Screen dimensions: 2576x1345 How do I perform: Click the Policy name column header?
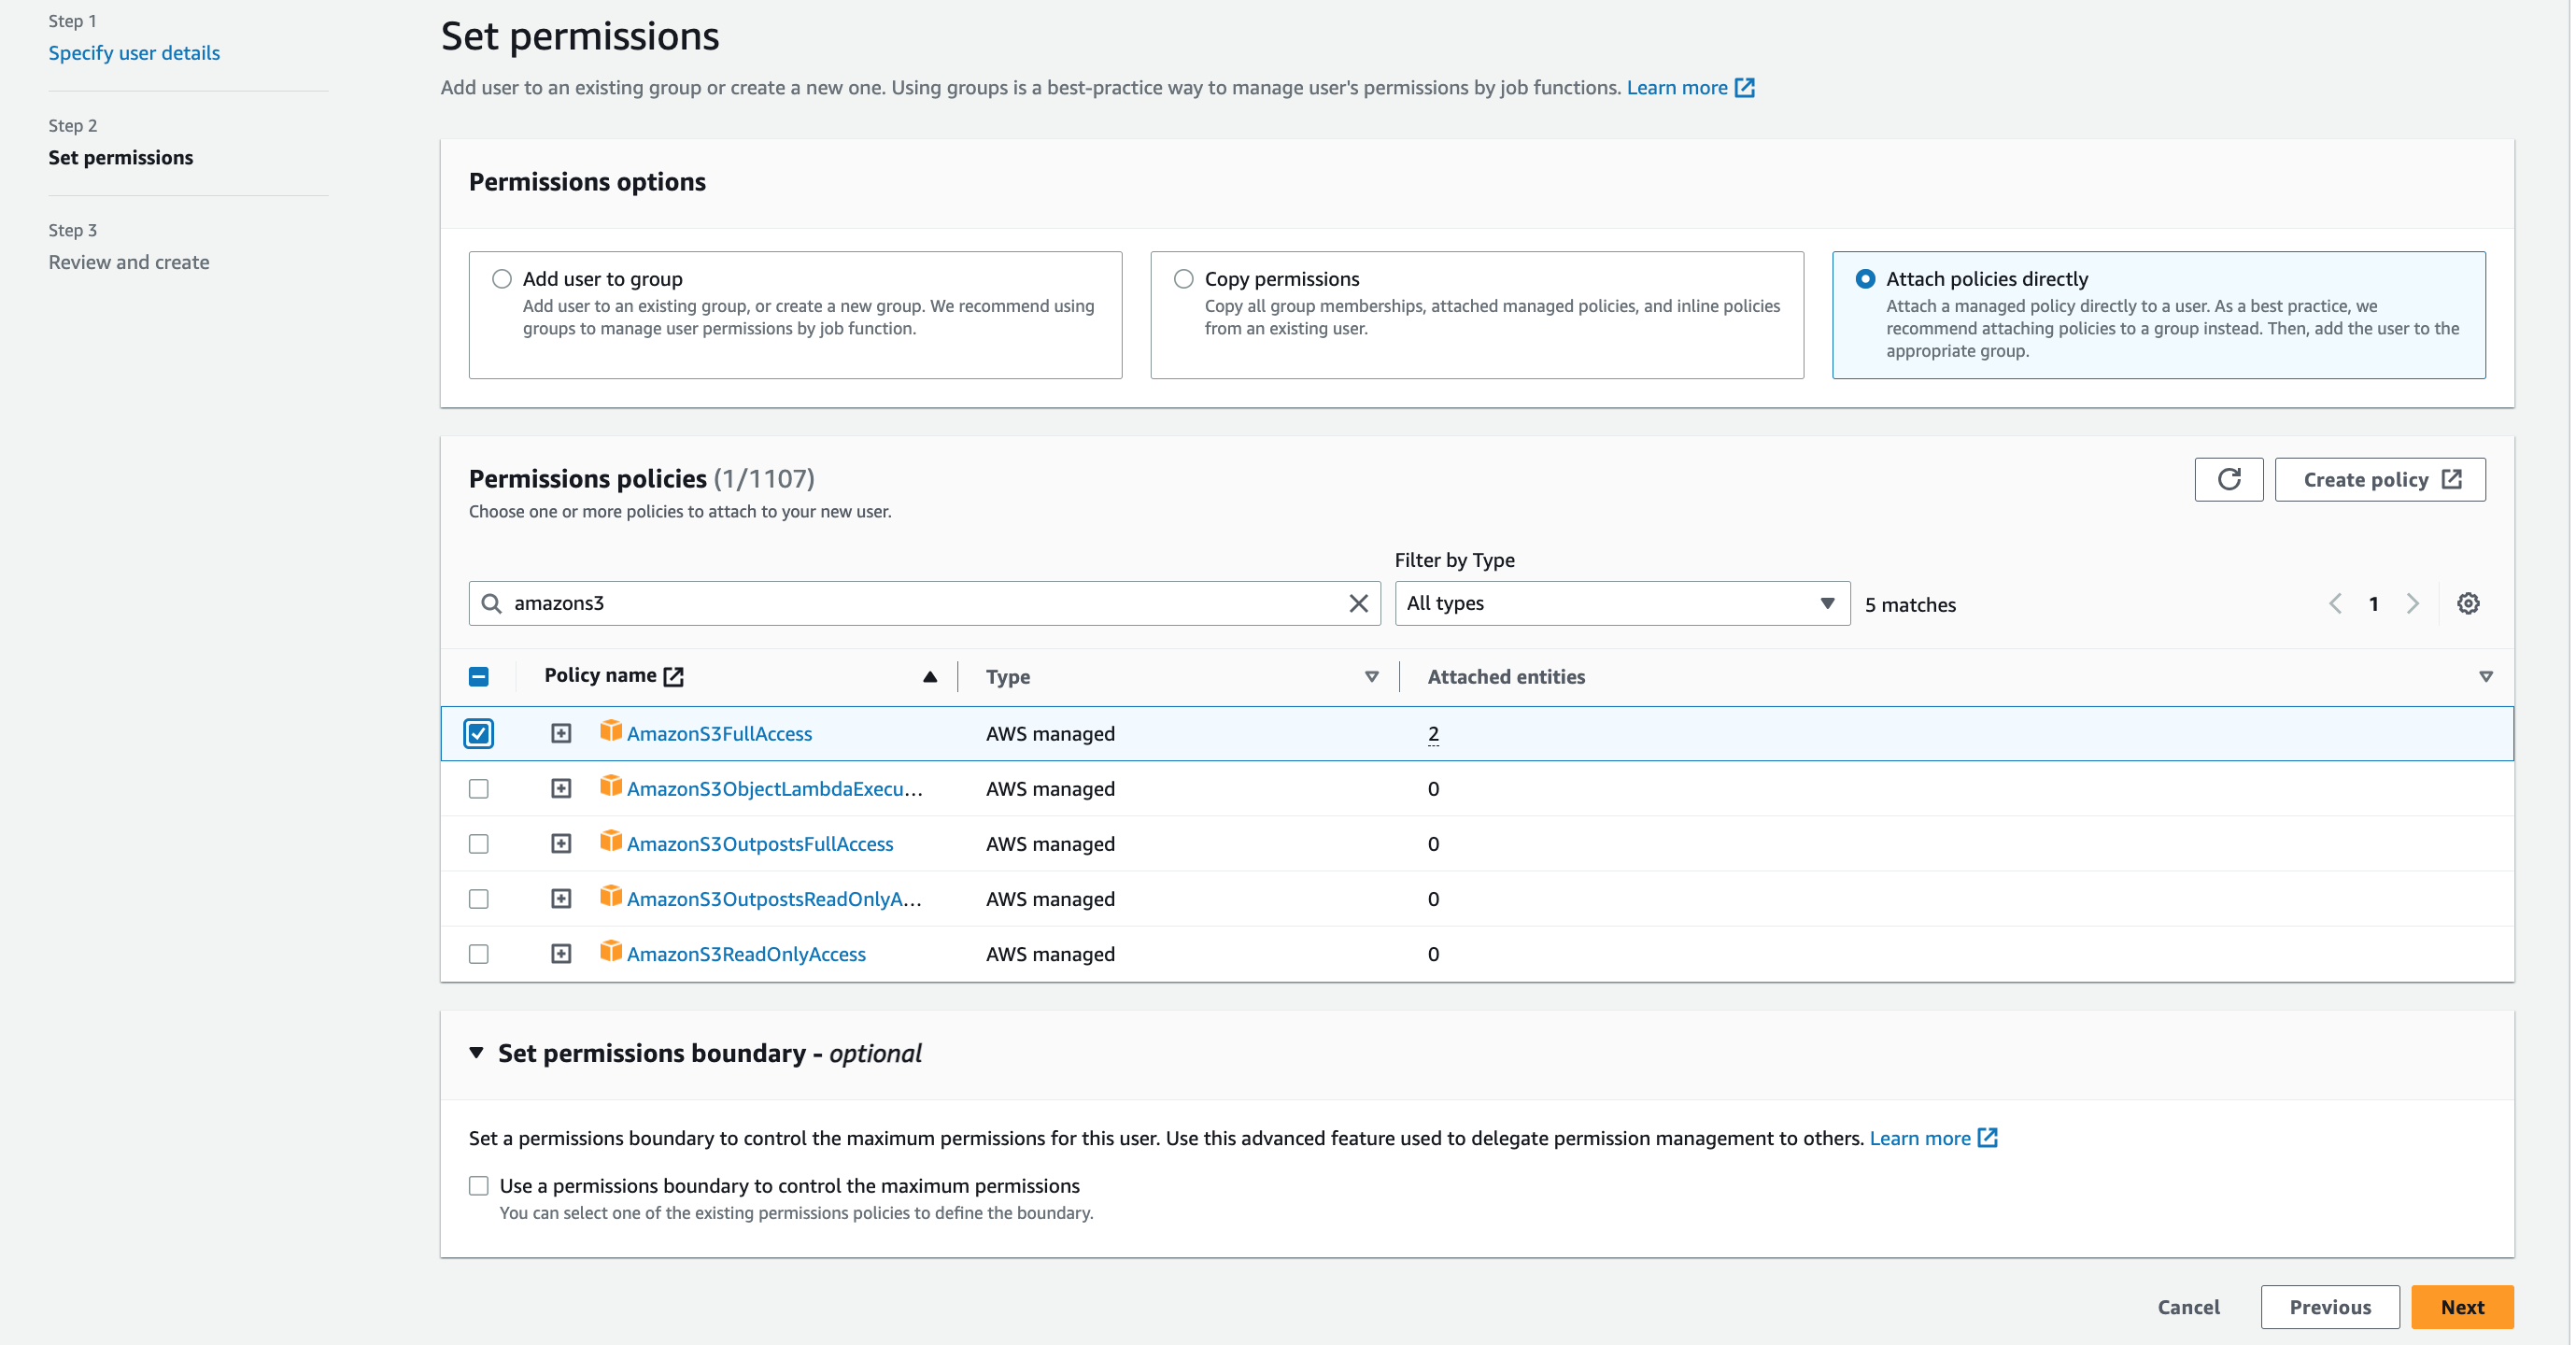pos(600,675)
